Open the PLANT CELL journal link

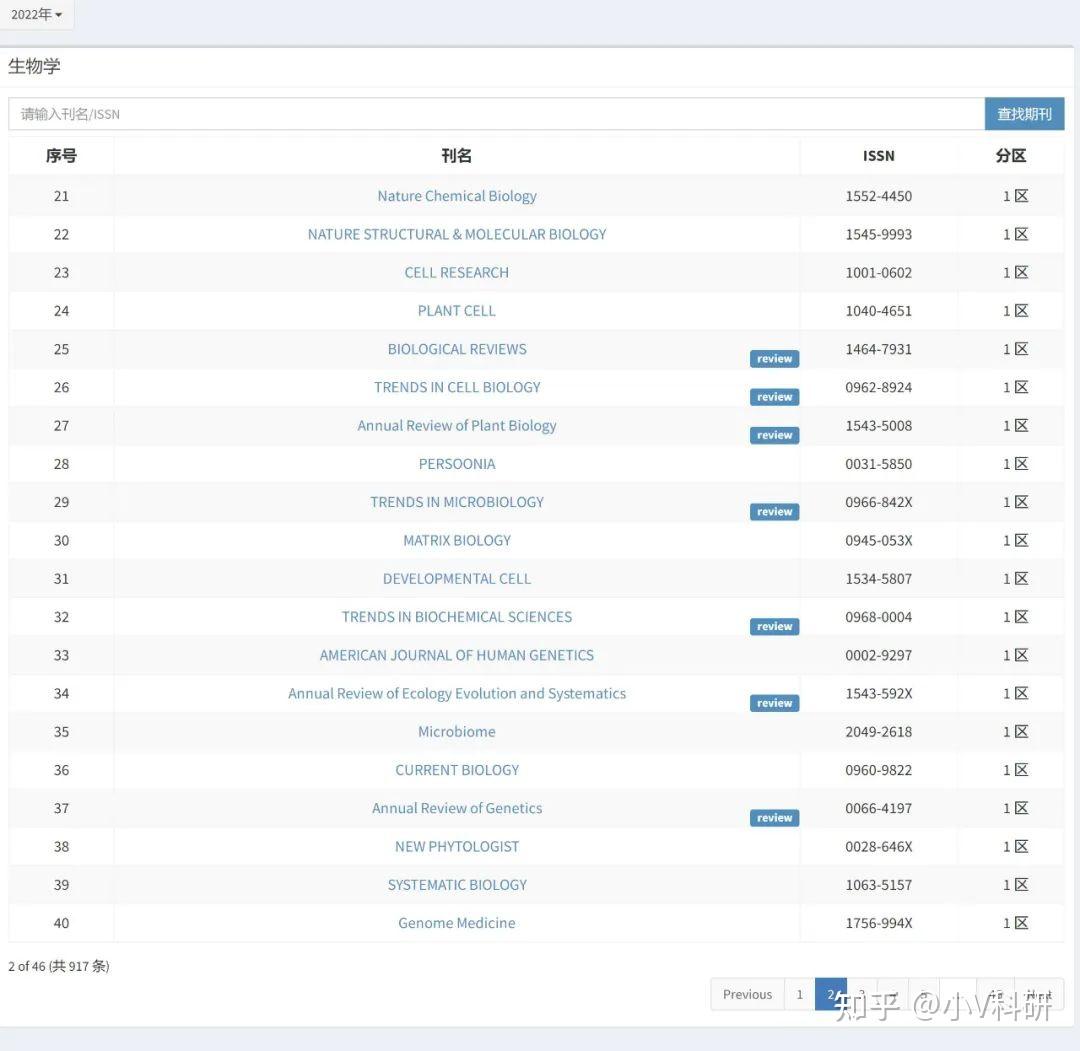point(457,311)
